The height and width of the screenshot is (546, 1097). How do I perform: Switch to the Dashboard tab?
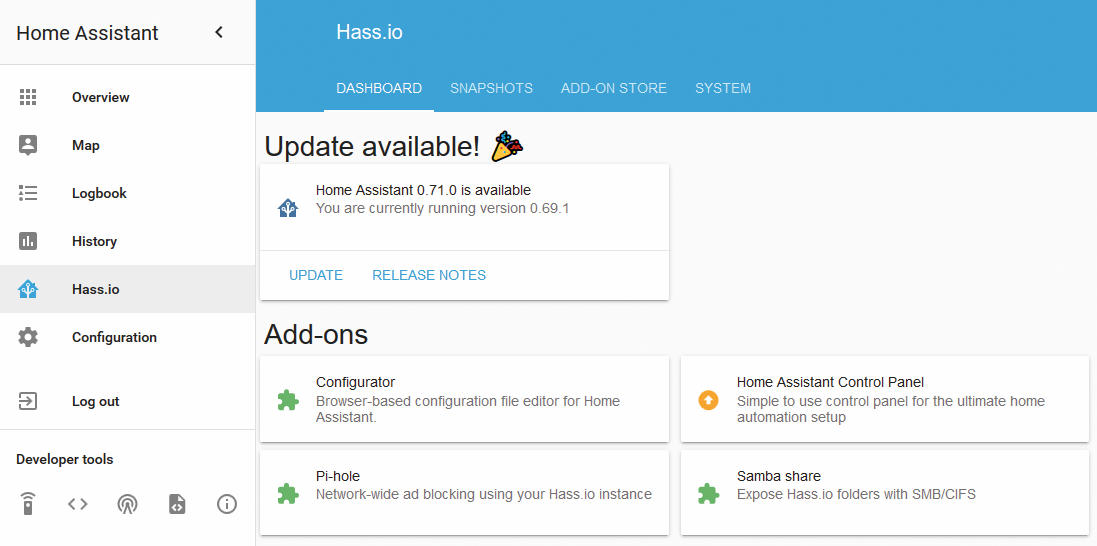tap(379, 89)
